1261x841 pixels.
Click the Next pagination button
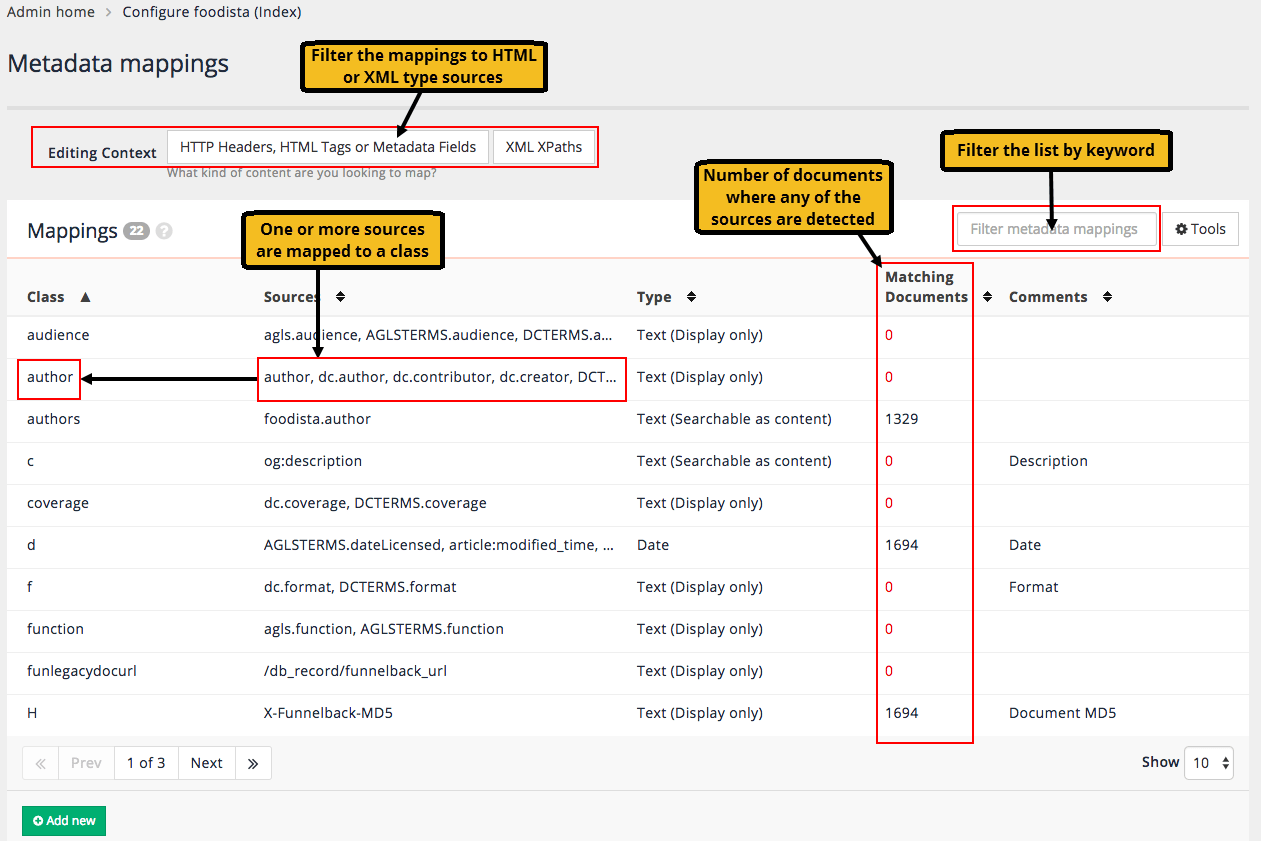point(206,762)
